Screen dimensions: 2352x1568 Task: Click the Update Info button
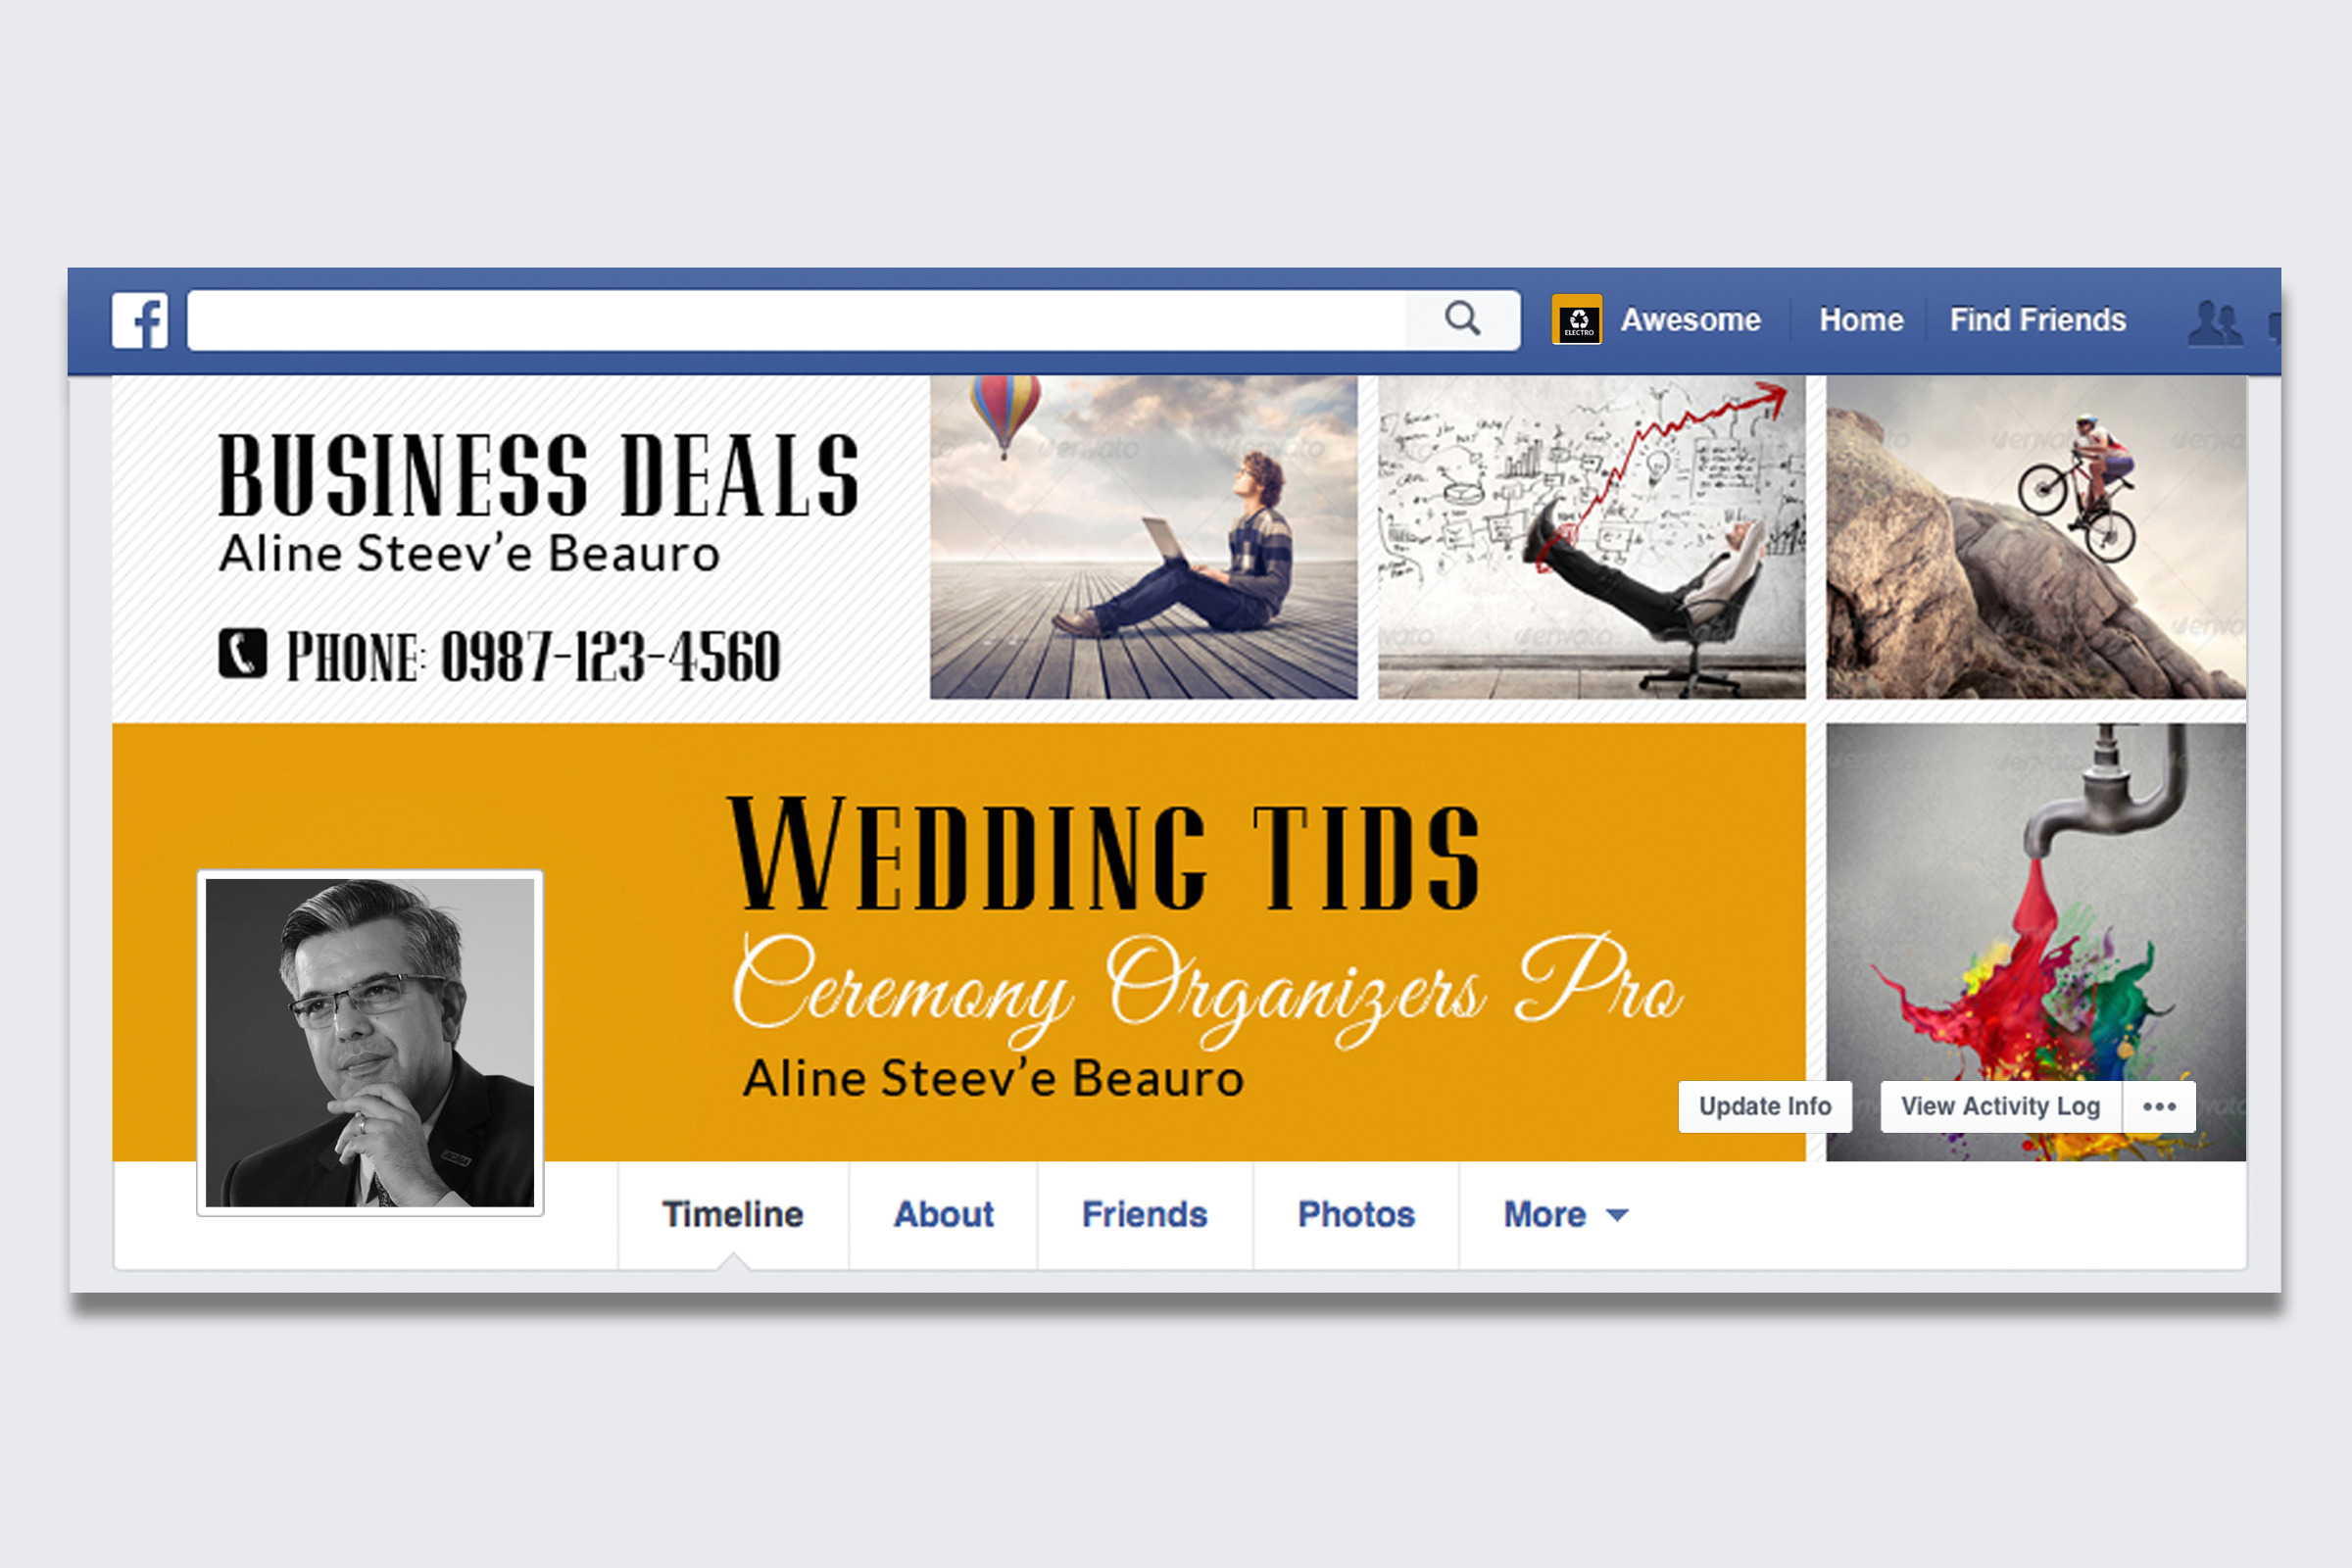(1765, 1106)
